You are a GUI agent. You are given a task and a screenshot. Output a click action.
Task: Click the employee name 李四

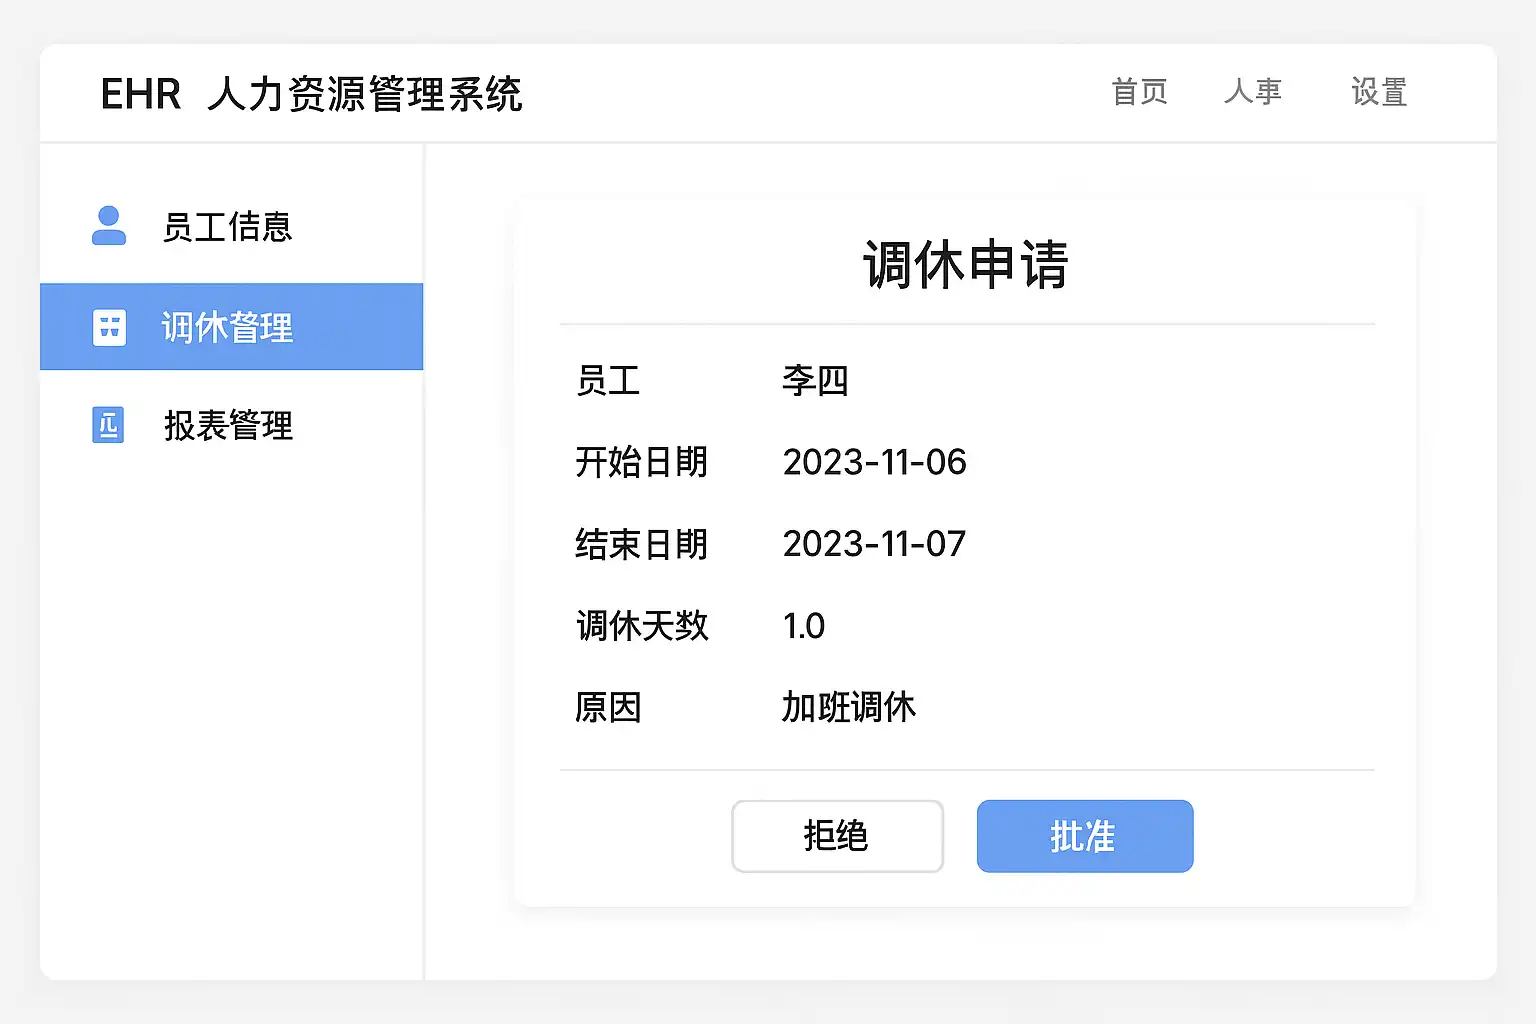click(815, 381)
